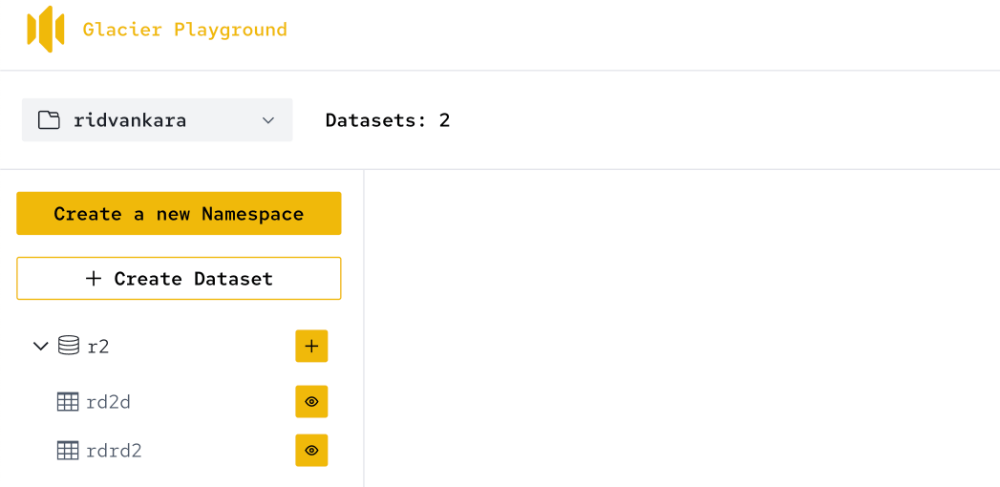The height and width of the screenshot is (487, 1000).
Task: Select the rd2d table entry
Action: click(109, 402)
